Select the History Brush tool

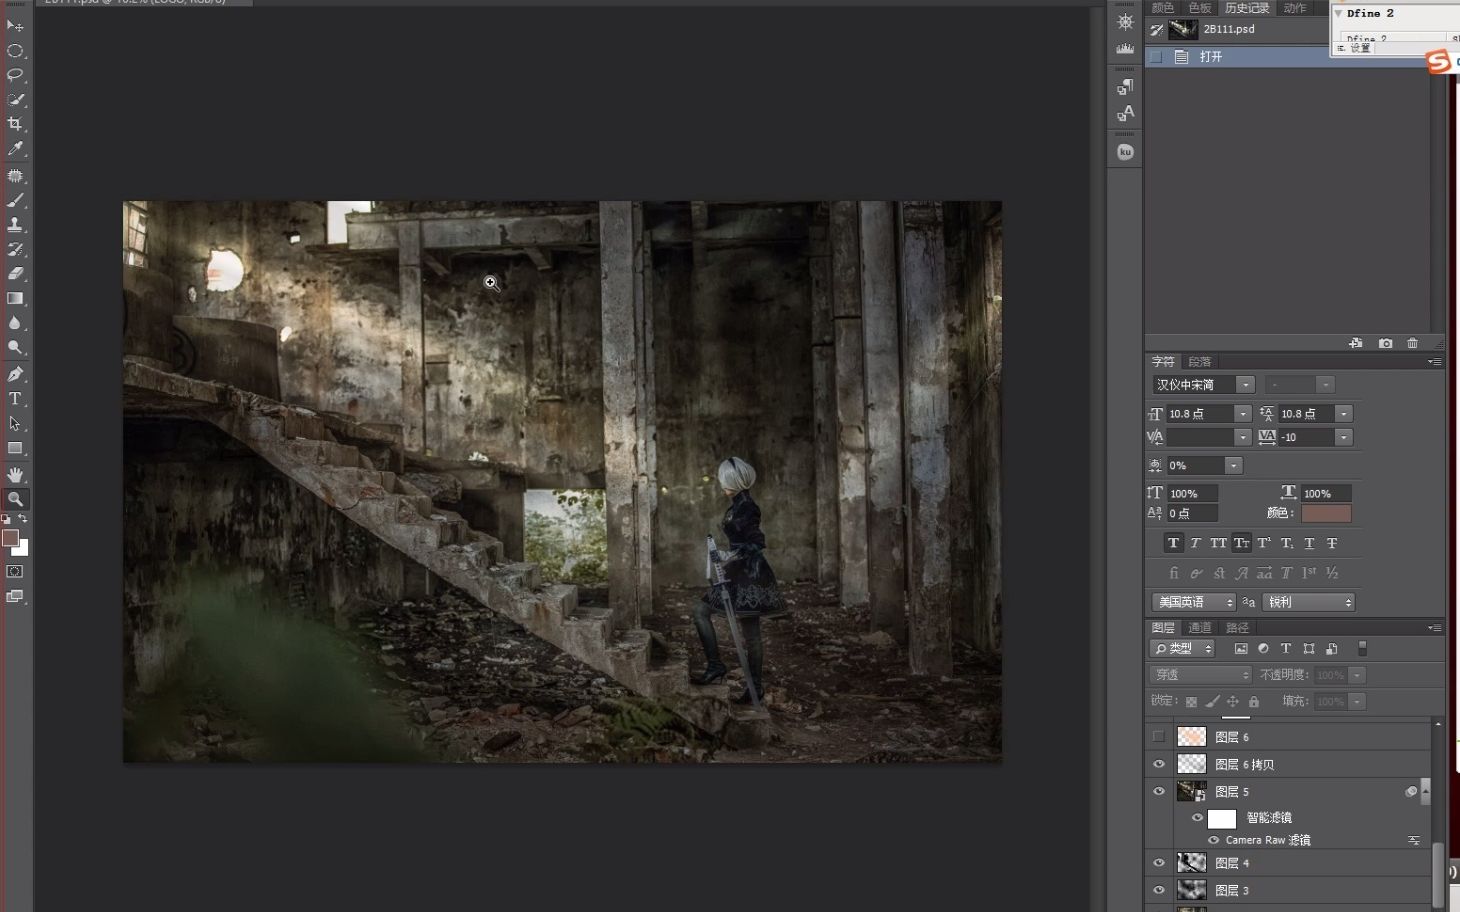tap(15, 249)
